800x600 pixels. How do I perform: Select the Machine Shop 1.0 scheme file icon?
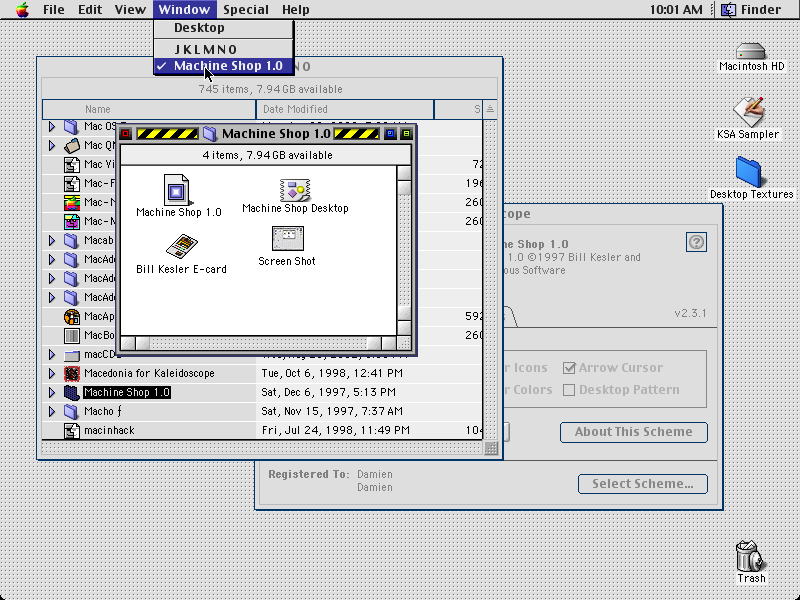coord(177,190)
